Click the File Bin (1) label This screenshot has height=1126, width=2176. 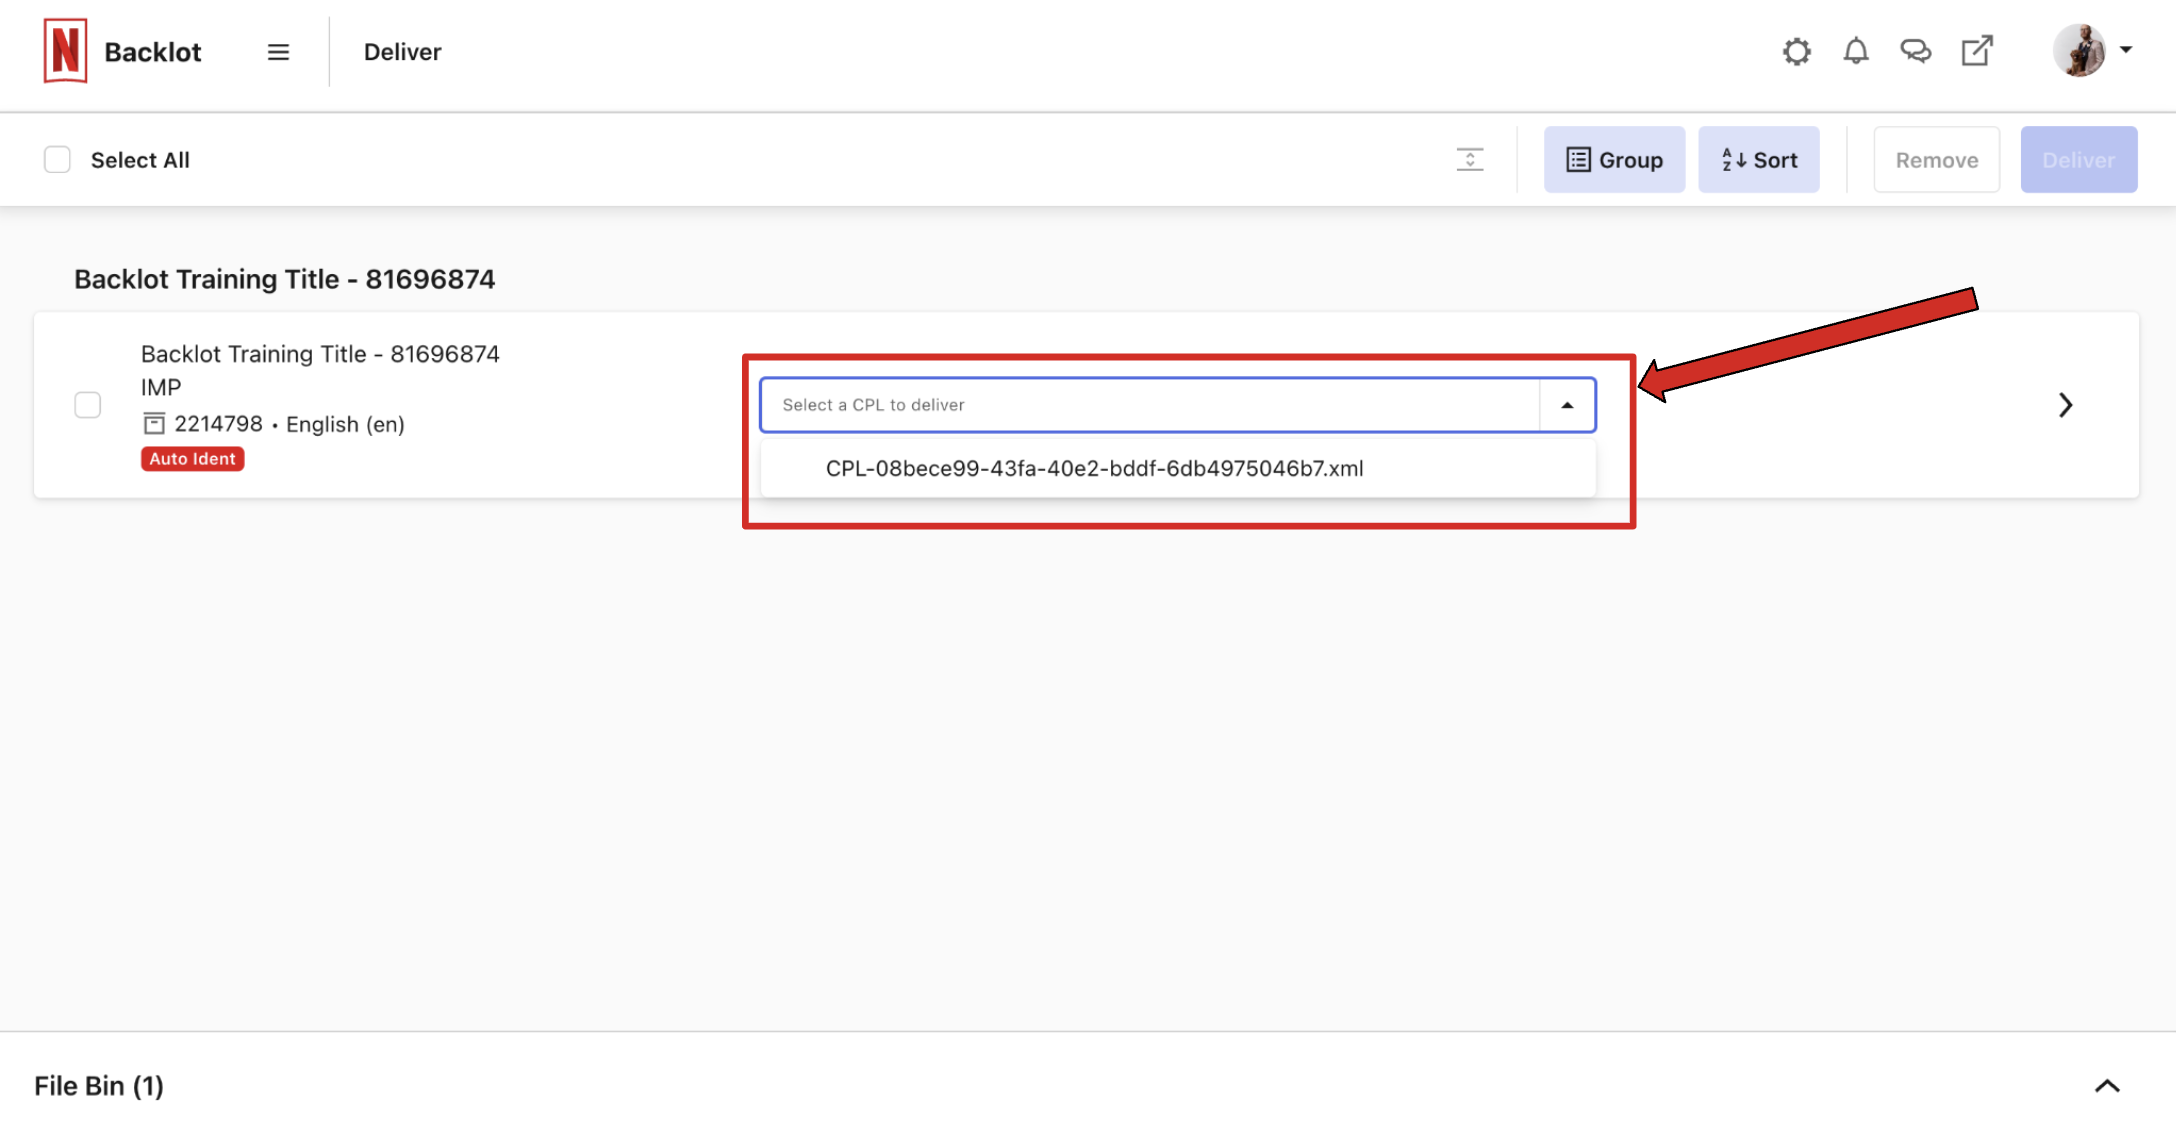[99, 1086]
